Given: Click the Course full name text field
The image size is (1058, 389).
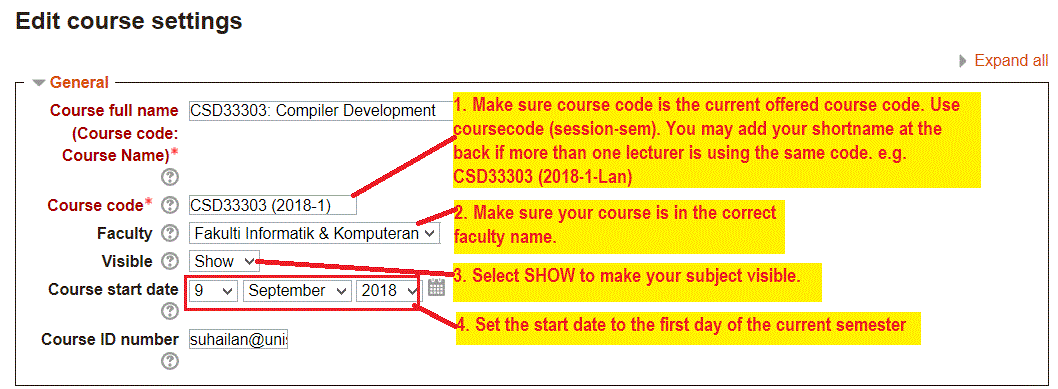Looking at the screenshot, I should 321,111.
